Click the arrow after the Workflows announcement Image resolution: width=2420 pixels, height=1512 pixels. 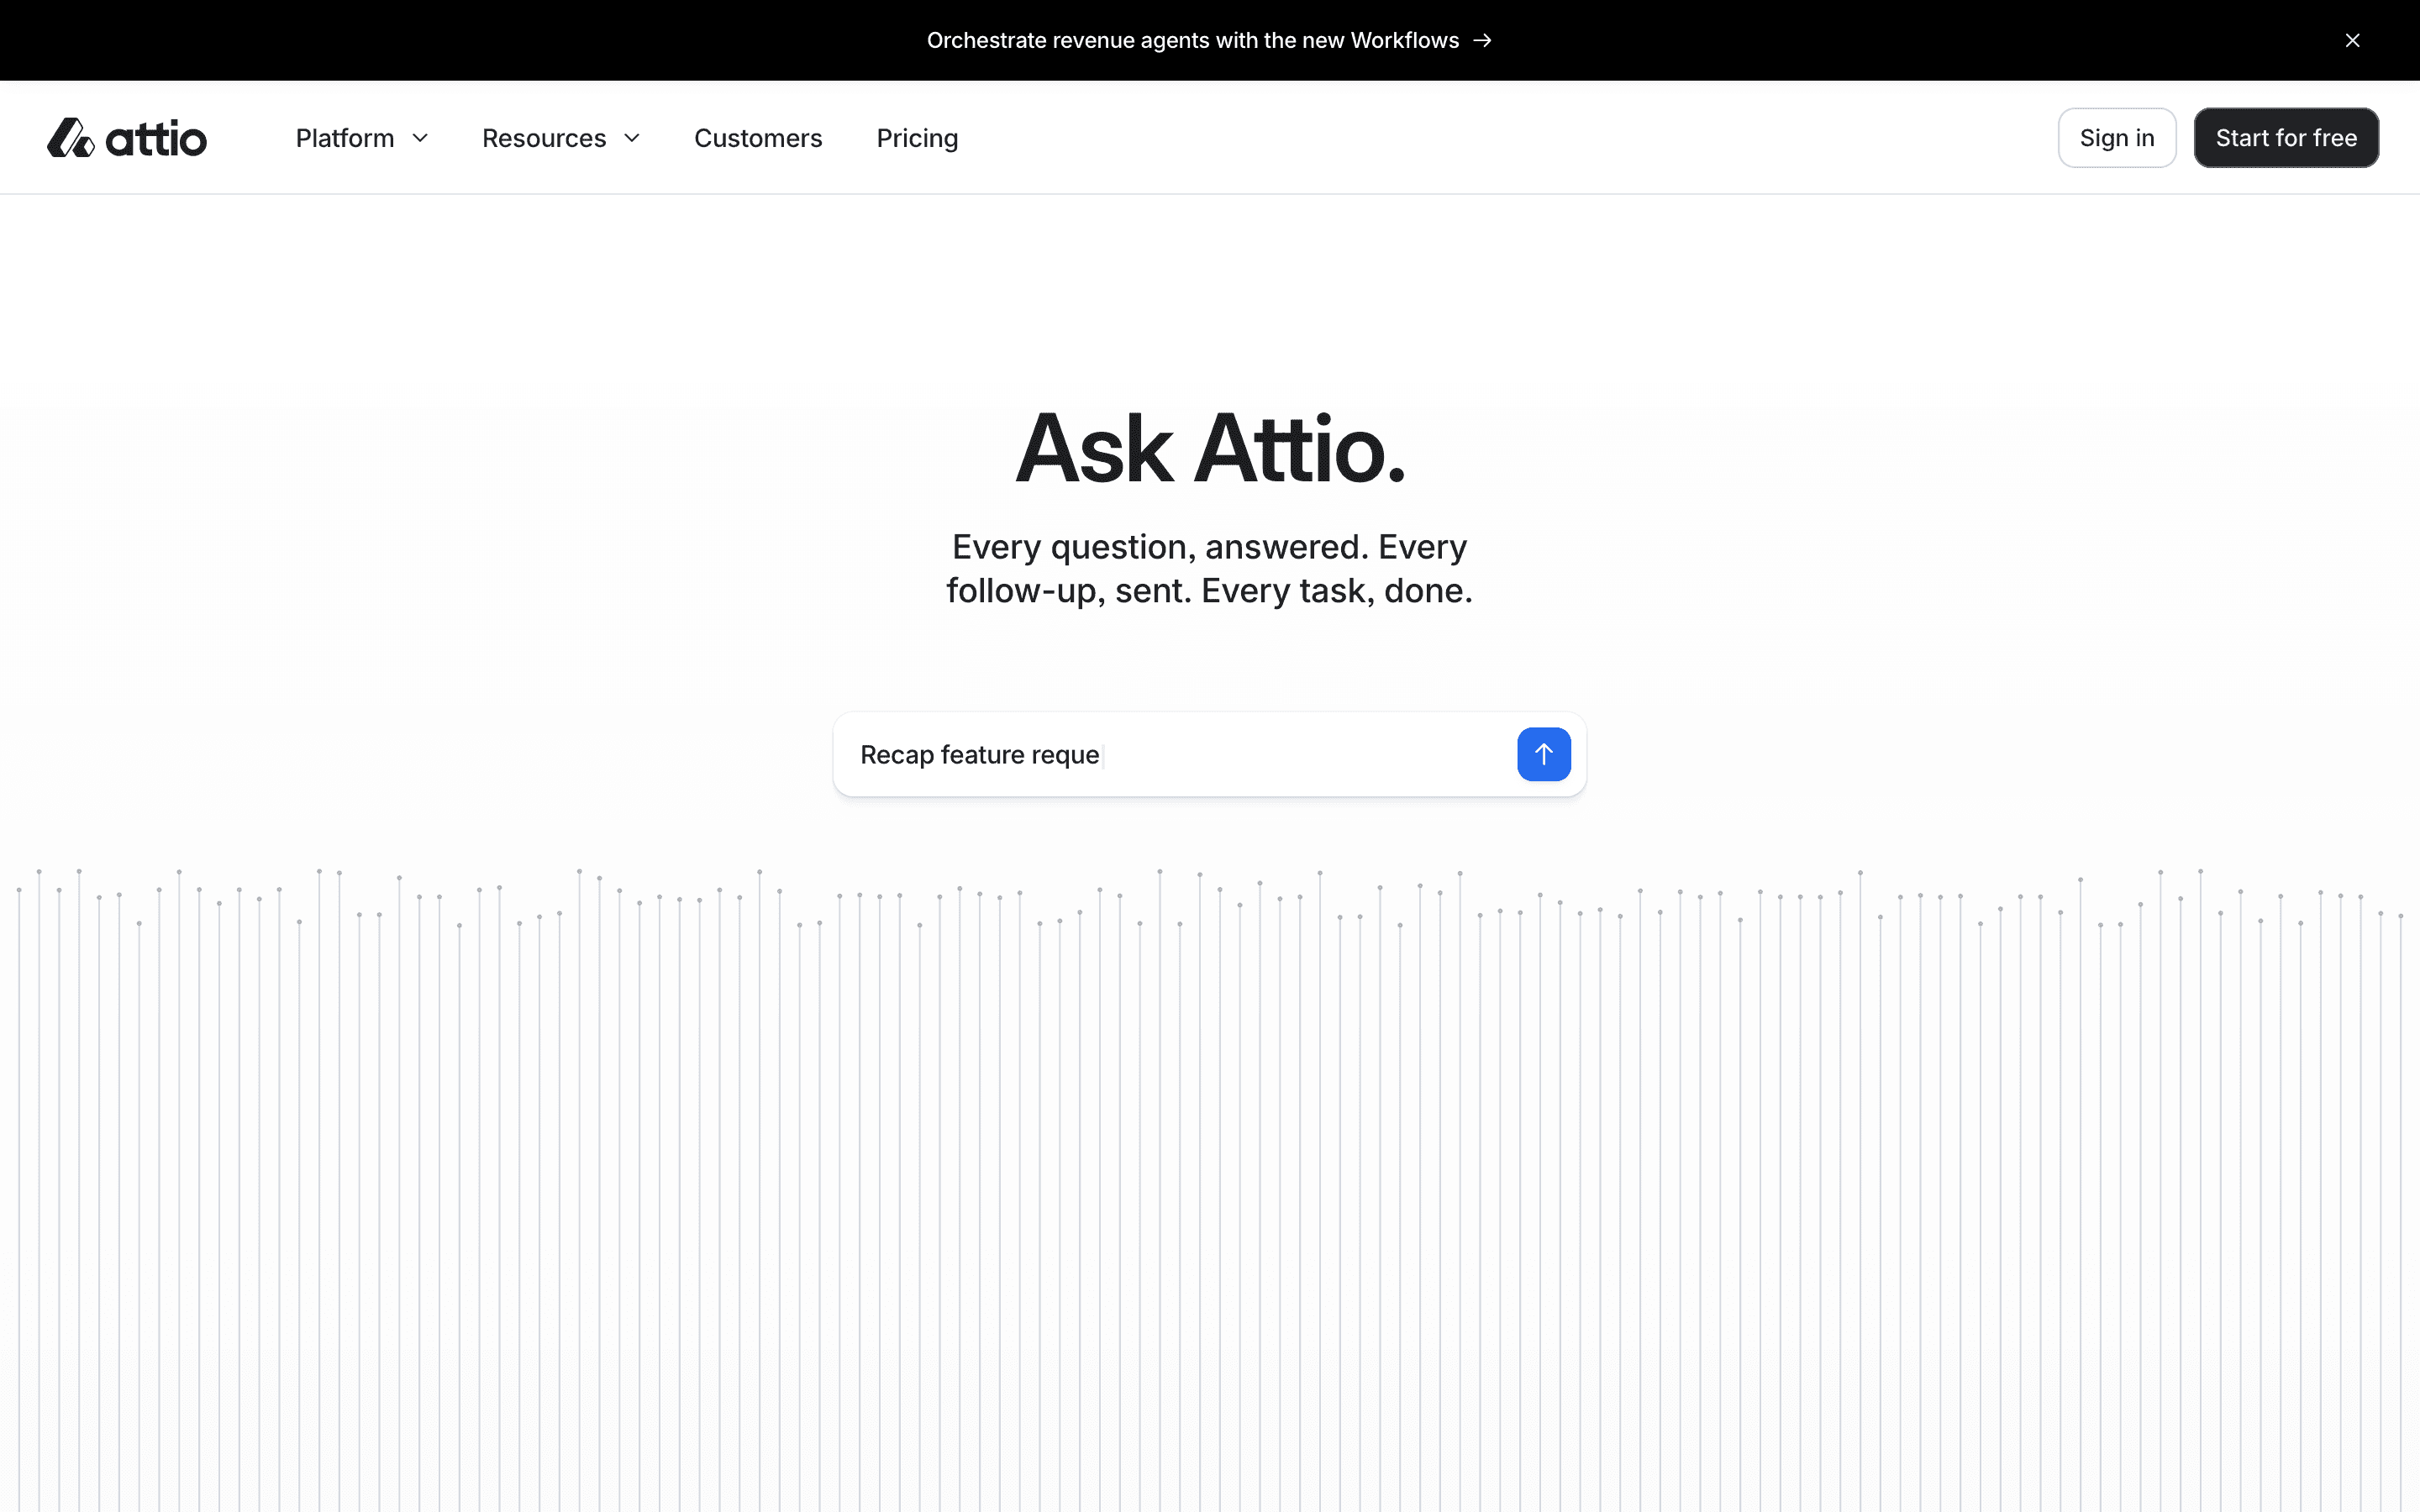click(x=1483, y=40)
